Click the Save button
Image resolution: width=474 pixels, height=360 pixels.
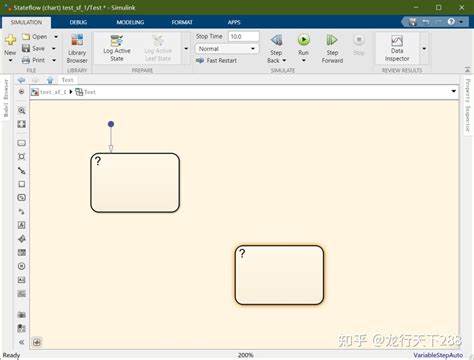(x=33, y=48)
